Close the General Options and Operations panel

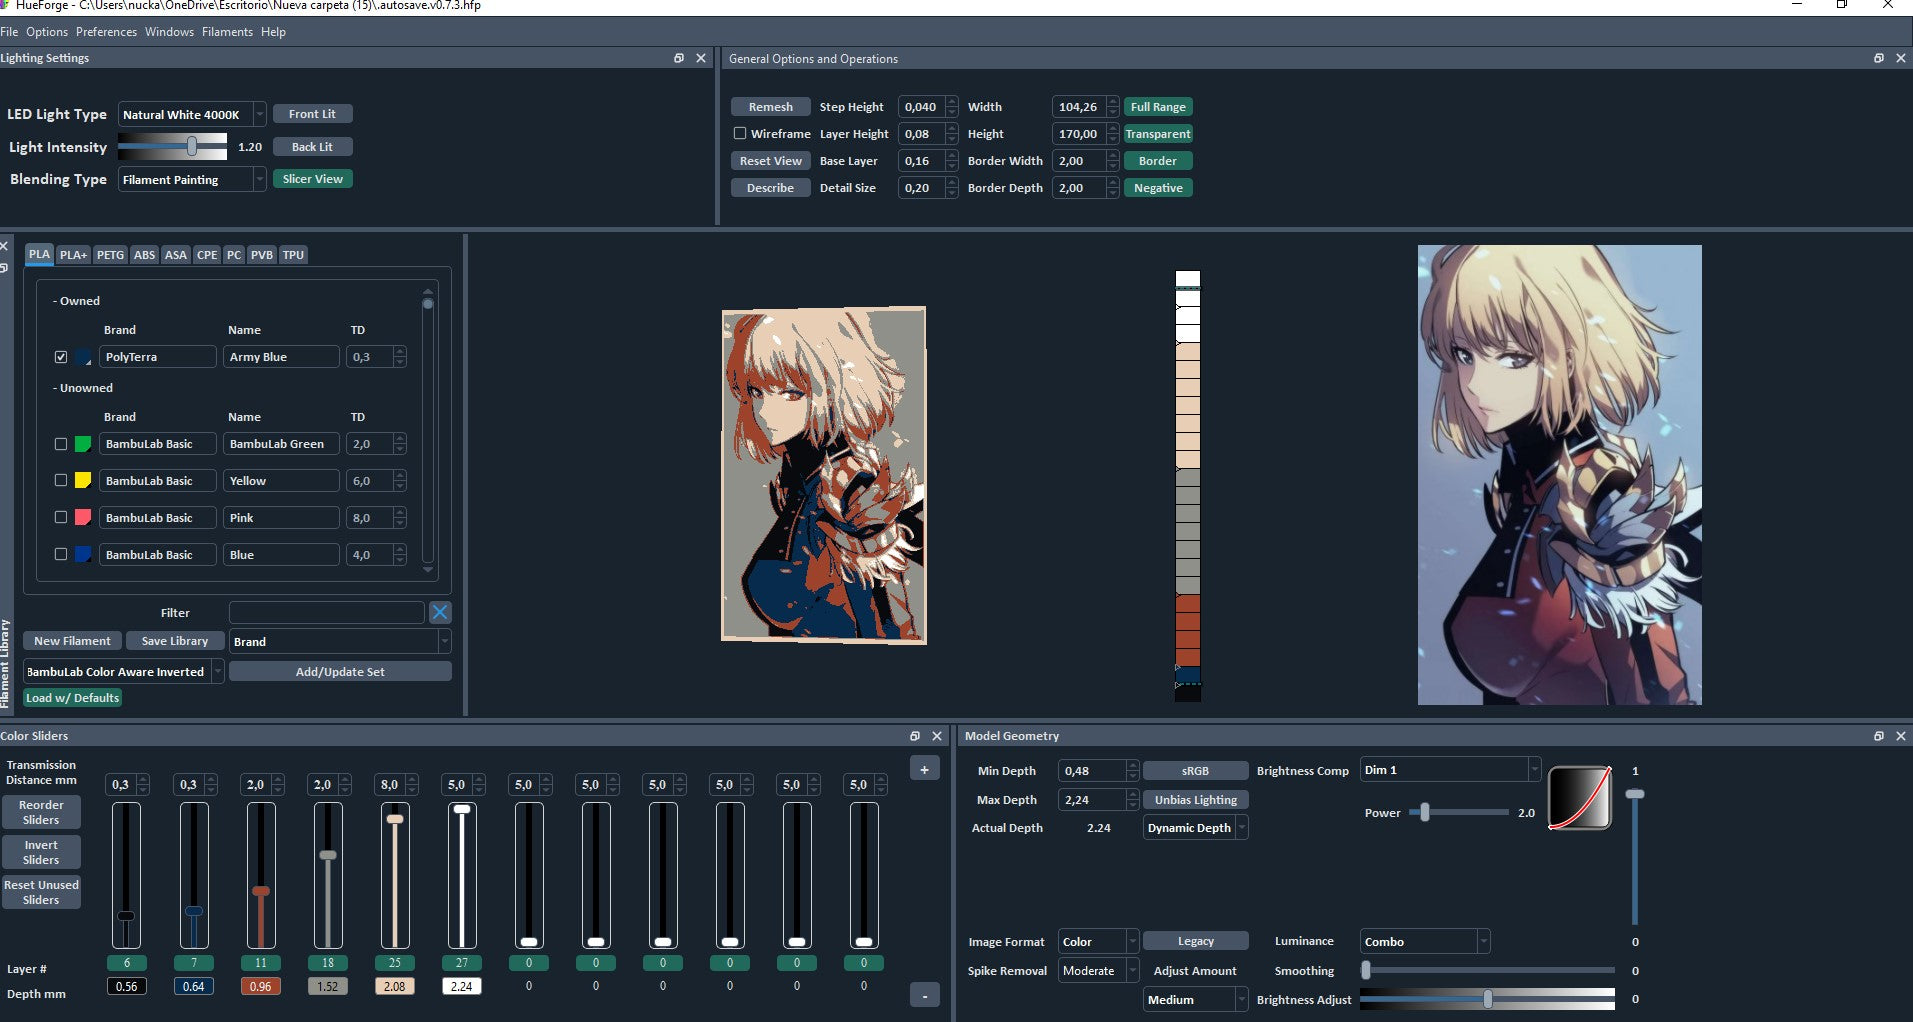(x=1901, y=58)
